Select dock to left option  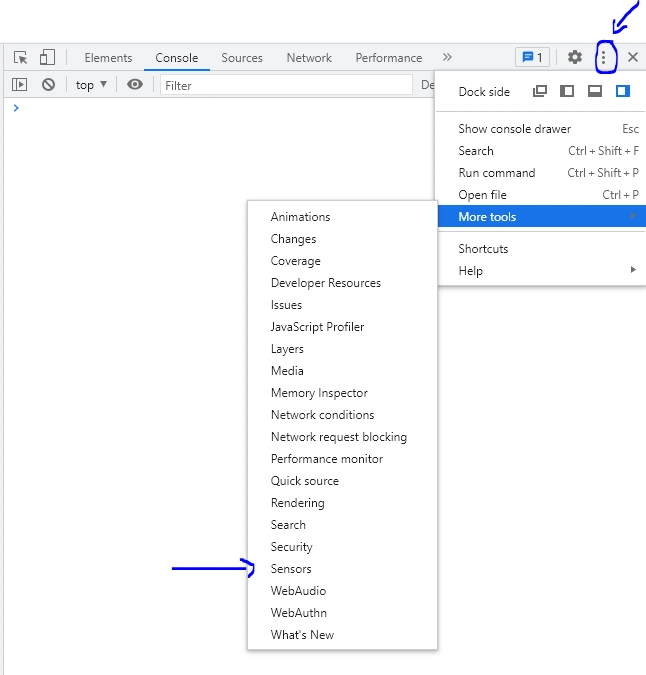click(x=567, y=91)
